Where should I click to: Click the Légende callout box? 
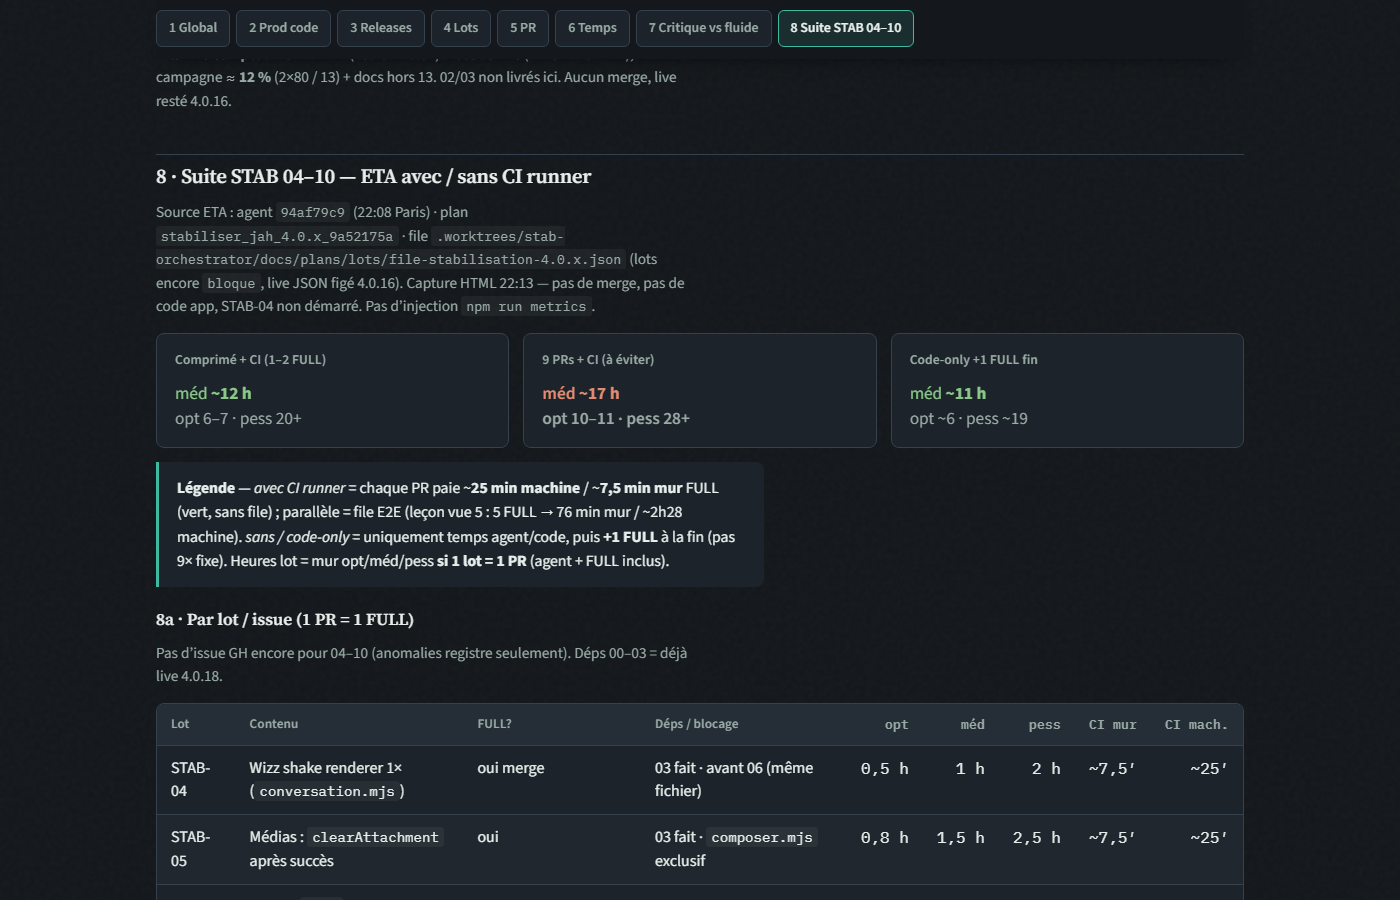pyautogui.click(x=460, y=524)
